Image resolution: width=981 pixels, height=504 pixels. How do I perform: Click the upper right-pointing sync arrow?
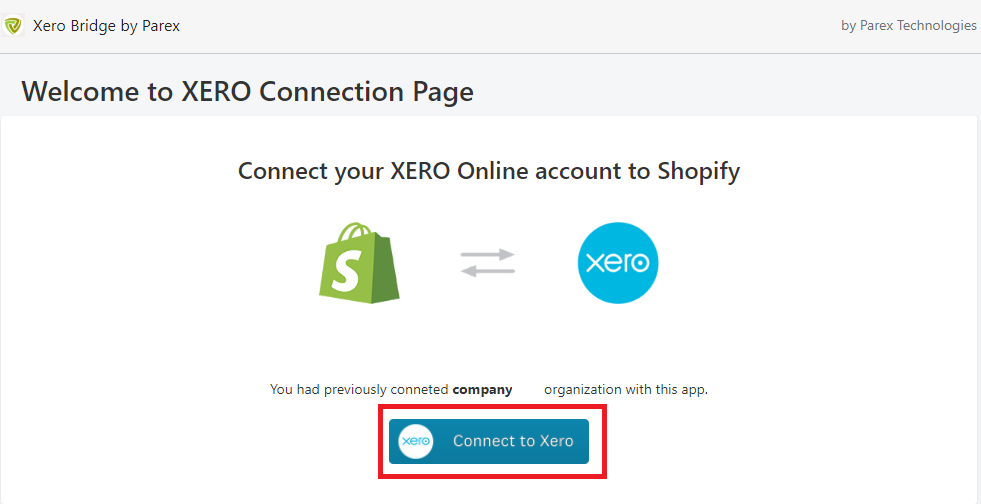488,255
